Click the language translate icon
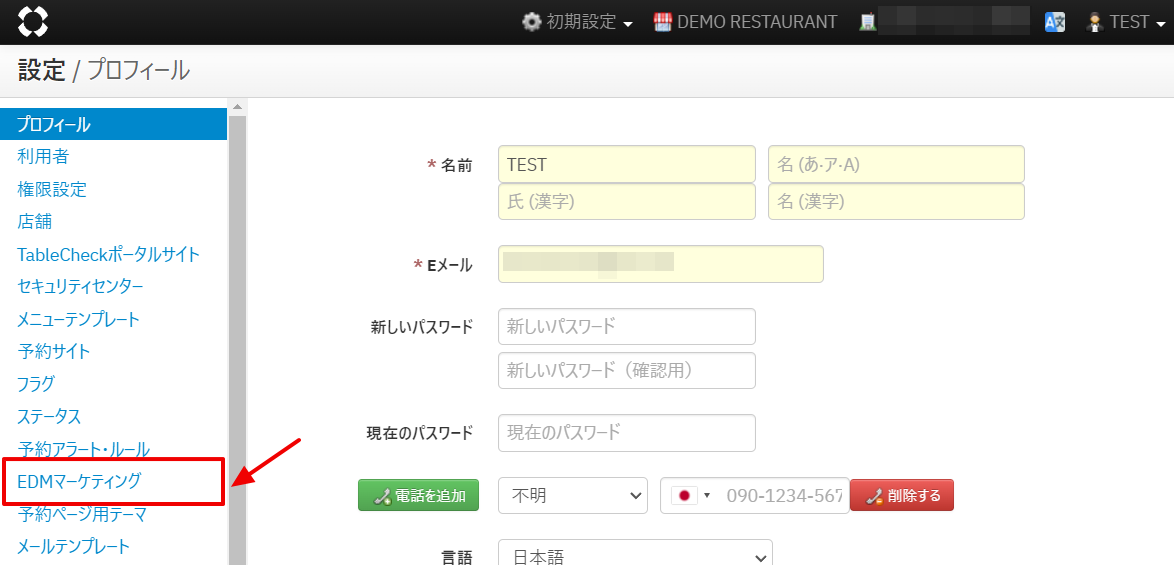Image resolution: width=1174 pixels, height=565 pixels. click(1055, 22)
